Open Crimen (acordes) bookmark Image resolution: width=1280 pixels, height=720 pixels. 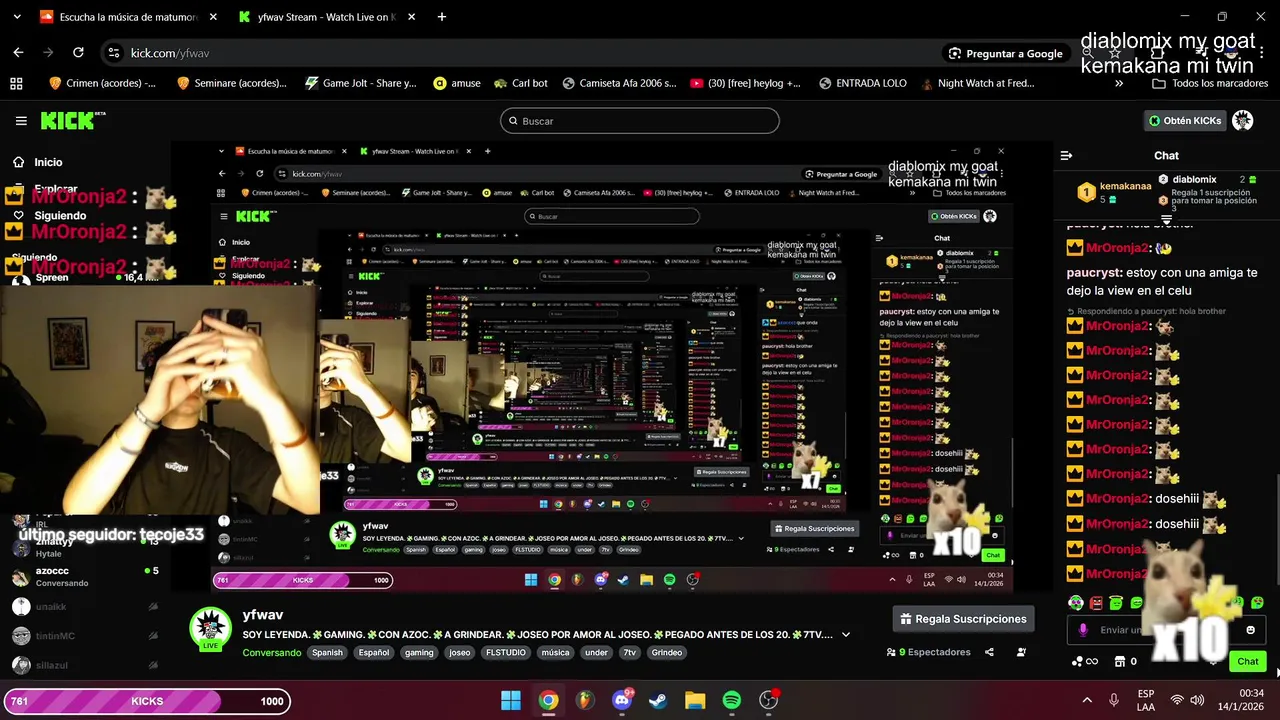[x=102, y=83]
